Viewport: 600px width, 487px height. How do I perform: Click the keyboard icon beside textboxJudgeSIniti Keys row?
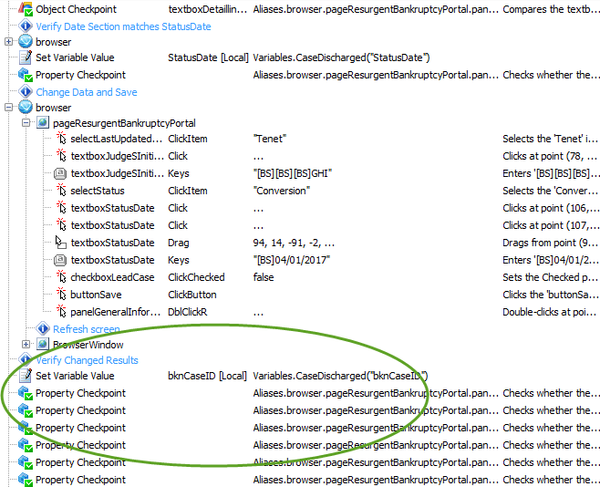(x=60, y=173)
